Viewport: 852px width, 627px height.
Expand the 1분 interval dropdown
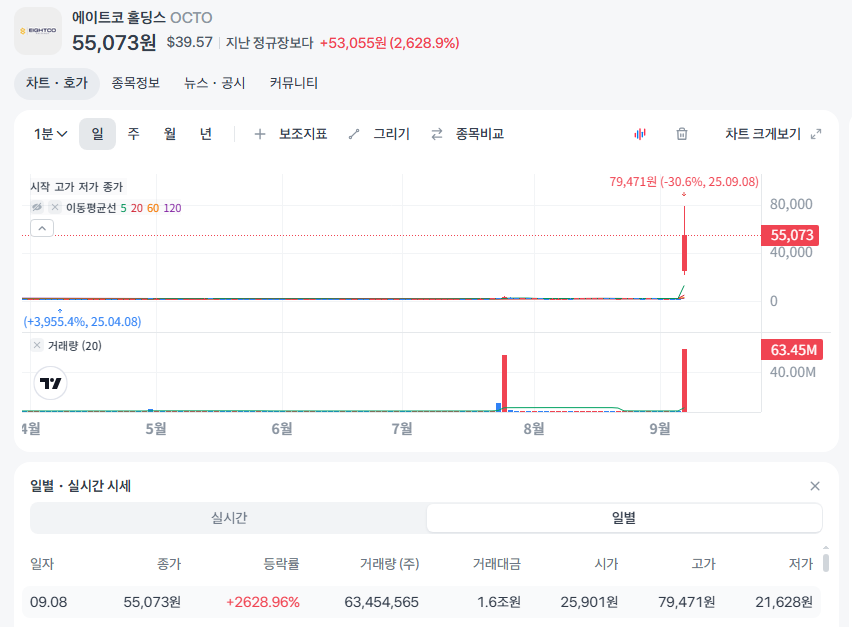[x=50, y=134]
